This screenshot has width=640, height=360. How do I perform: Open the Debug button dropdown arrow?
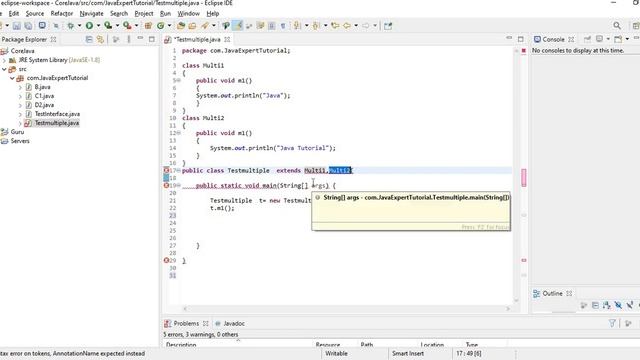(x=79, y=26)
